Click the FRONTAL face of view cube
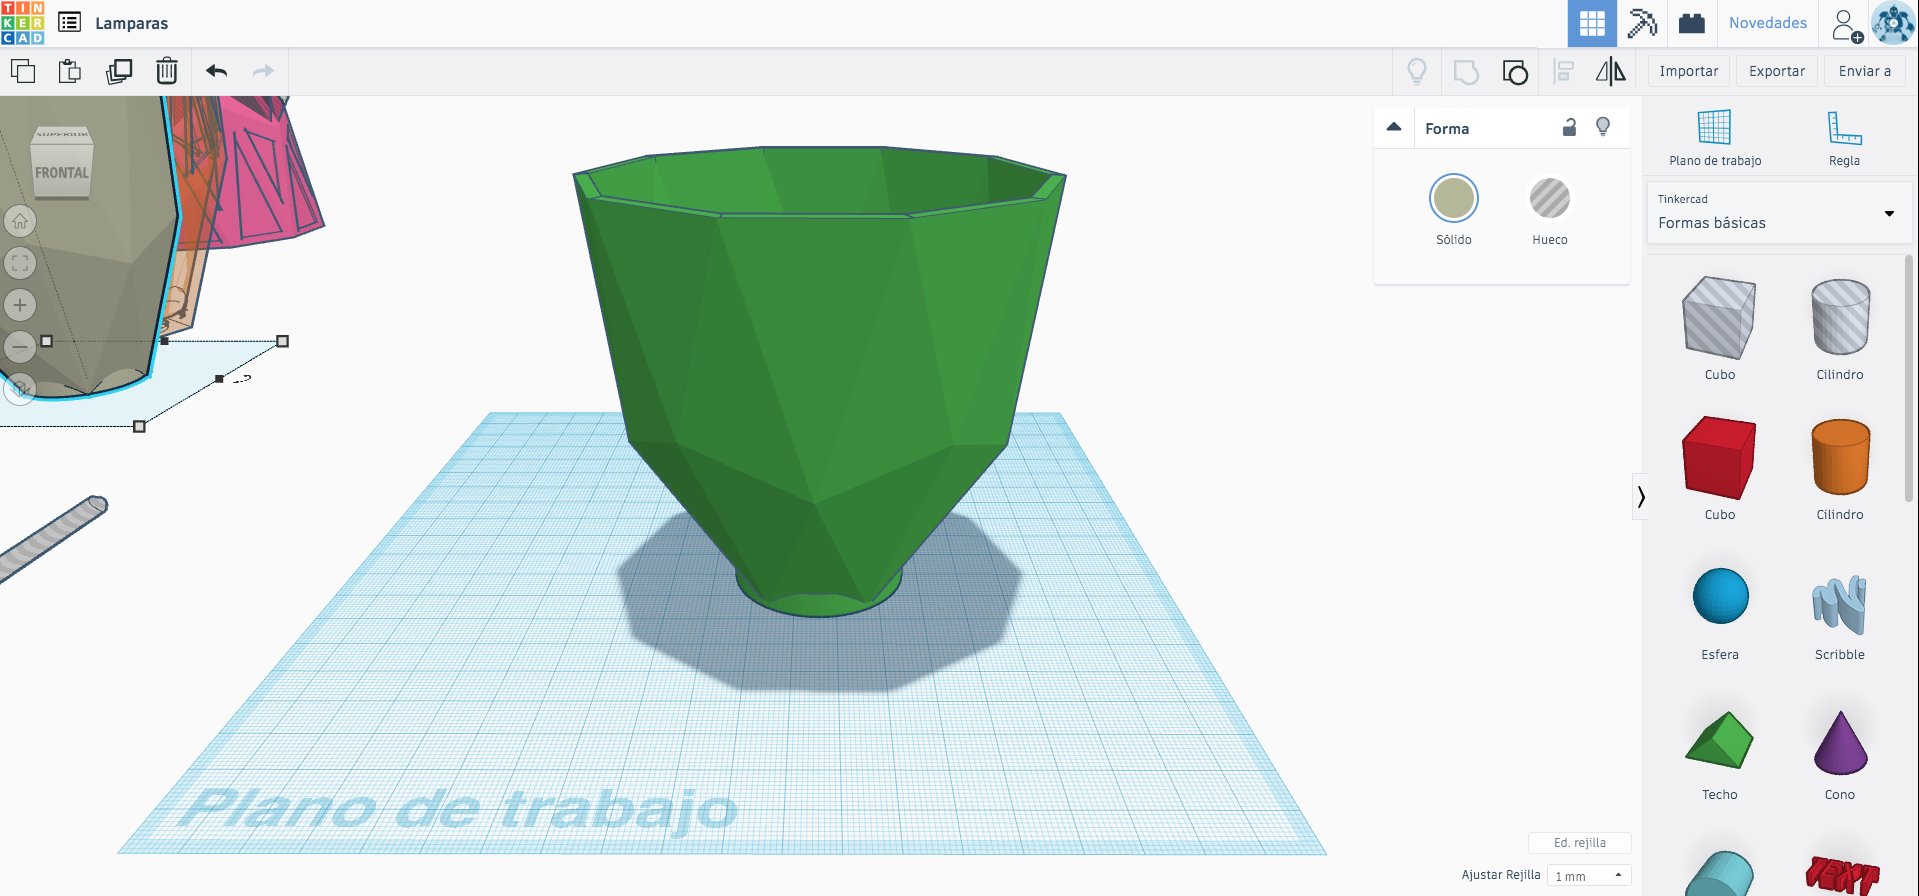 click(x=62, y=172)
